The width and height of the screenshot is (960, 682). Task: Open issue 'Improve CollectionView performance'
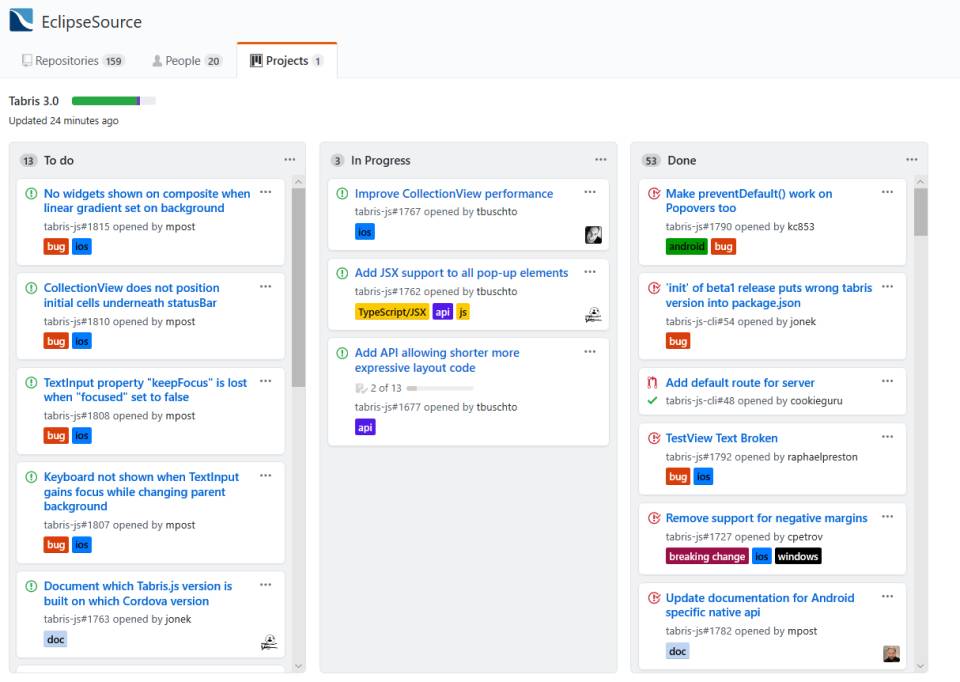tap(454, 193)
